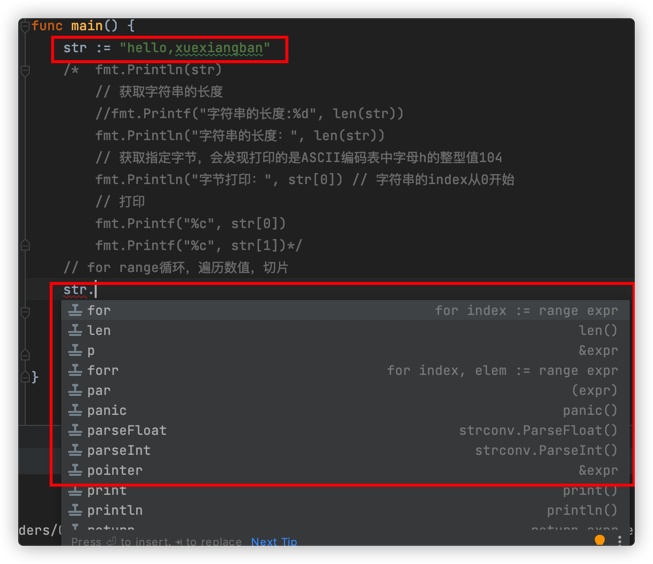Click the template icon beside 'parseFloat'
653x564 pixels.
click(x=75, y=430)
